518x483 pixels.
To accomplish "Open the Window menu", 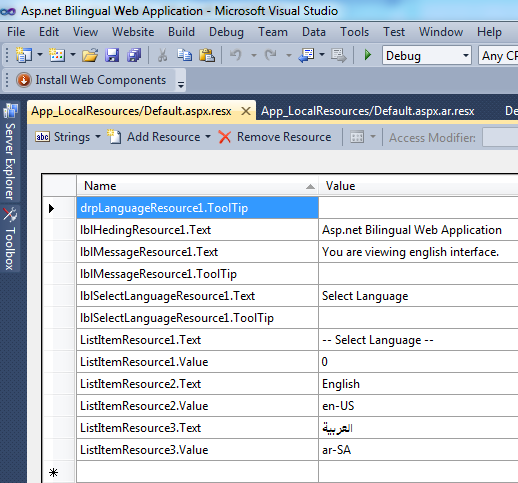I will click(441, 32).
